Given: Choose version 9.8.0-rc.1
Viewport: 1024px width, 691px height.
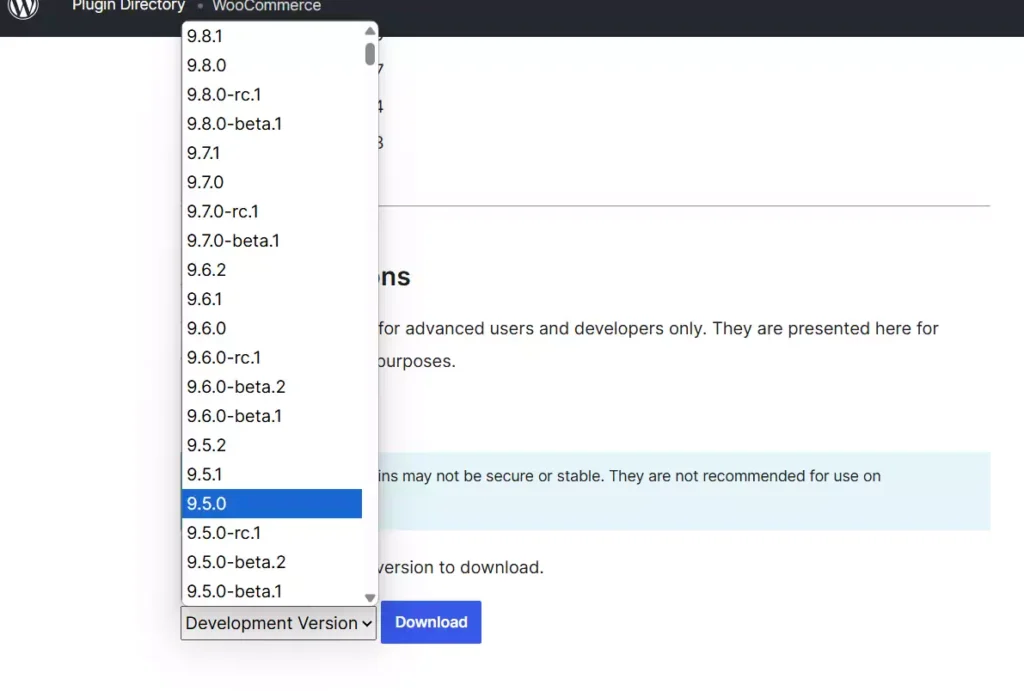Looking at the screenshot, I should click(272, 95).
